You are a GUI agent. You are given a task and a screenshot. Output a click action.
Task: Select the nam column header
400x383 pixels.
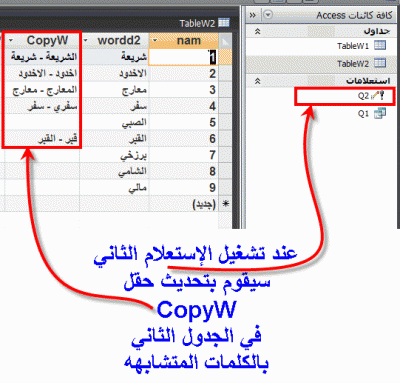pyautogui.click(x=184, y=41)
